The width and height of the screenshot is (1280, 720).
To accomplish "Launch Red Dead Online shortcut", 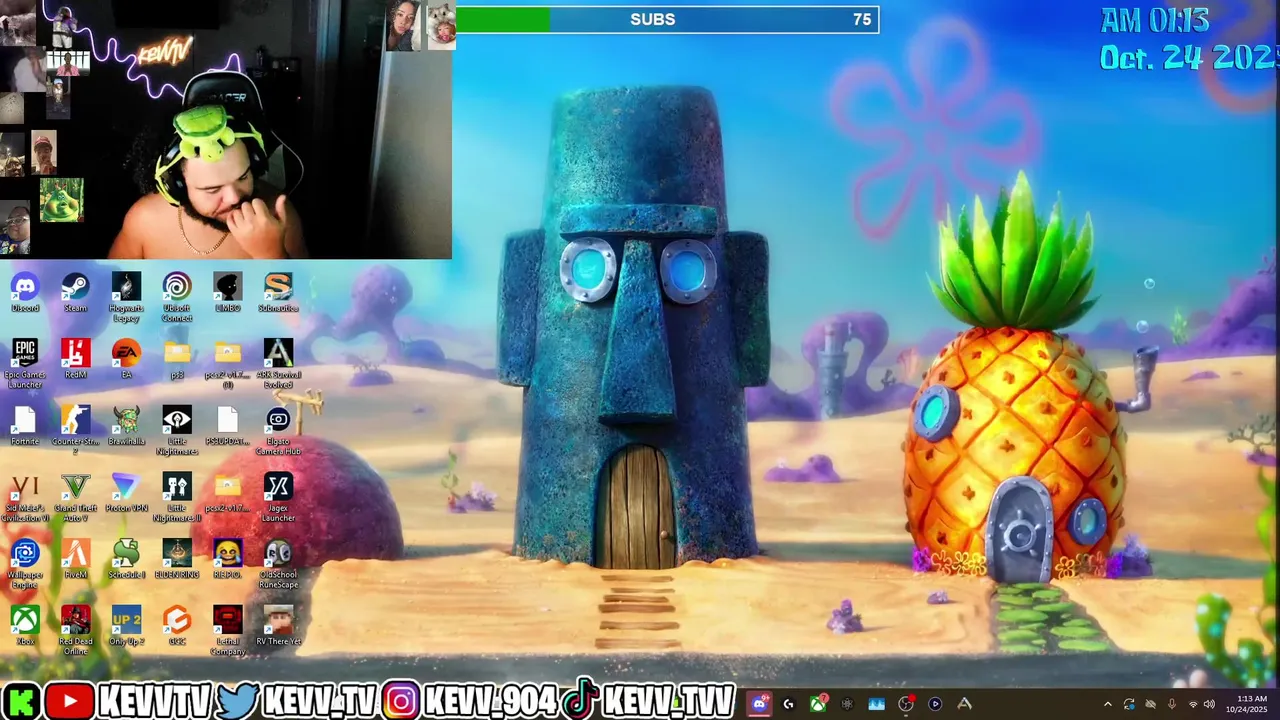I will [x=75, y=631].
